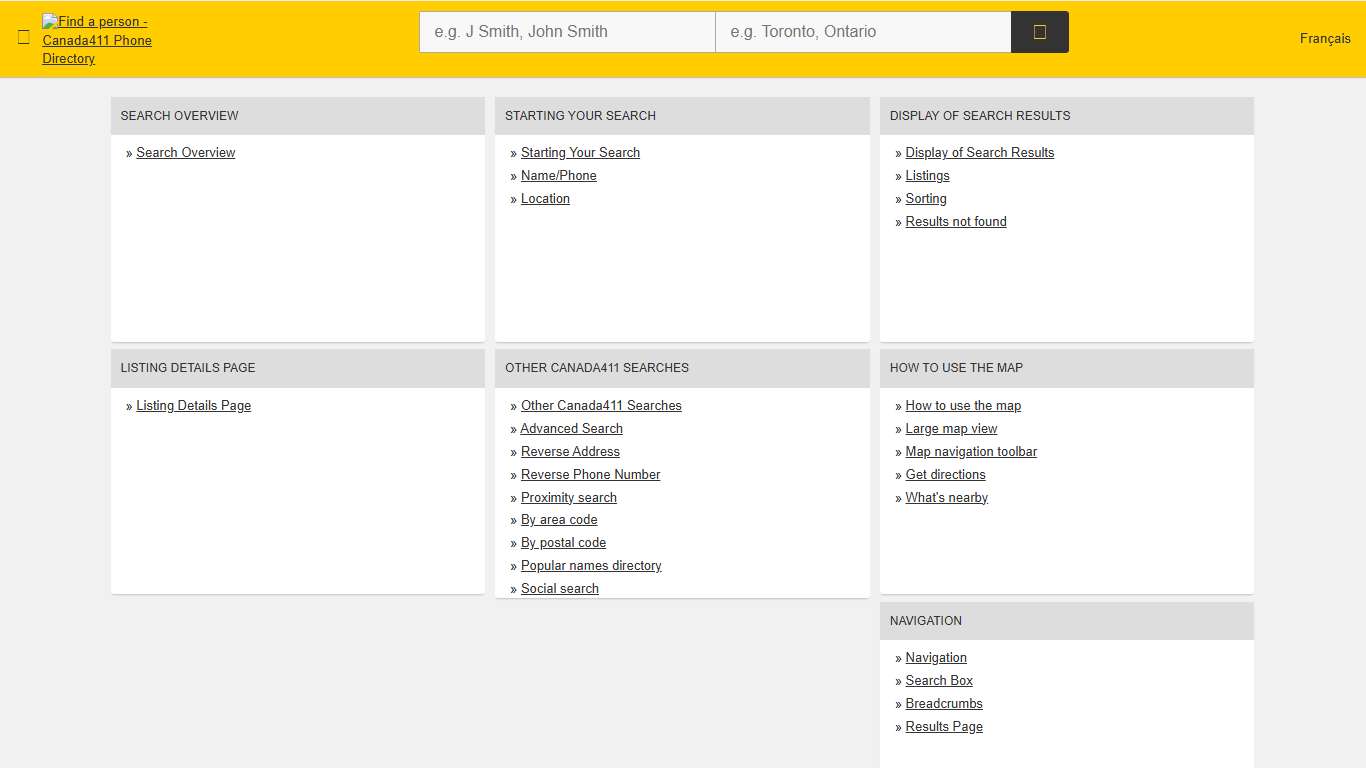Click the Breadcrumbs link under Navigation
The width and height of the screenshot is (1366, 768).
pyautogui.click(x=944, y=703)
